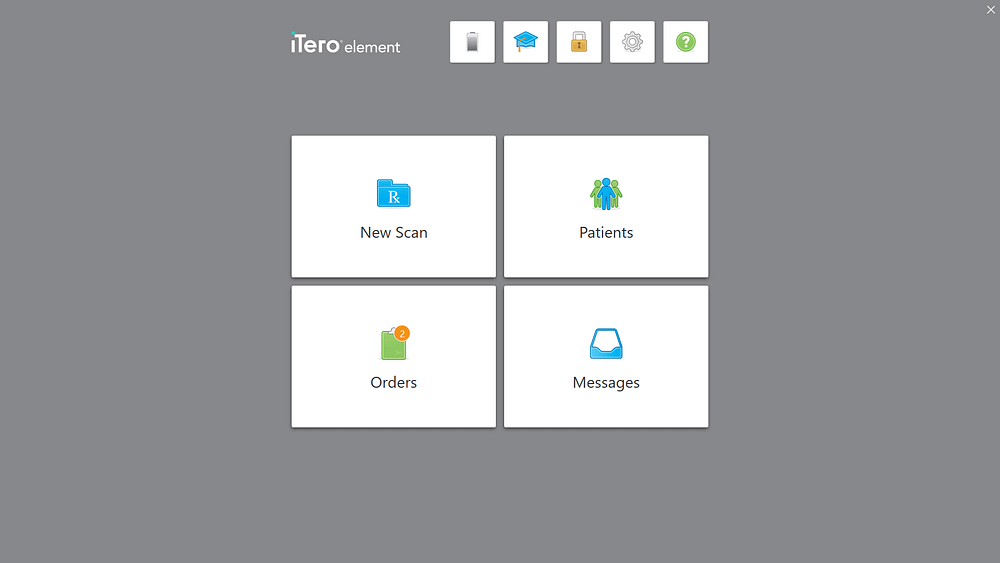Open Settings via the gear icon
1000x563 pixels.
632,42
